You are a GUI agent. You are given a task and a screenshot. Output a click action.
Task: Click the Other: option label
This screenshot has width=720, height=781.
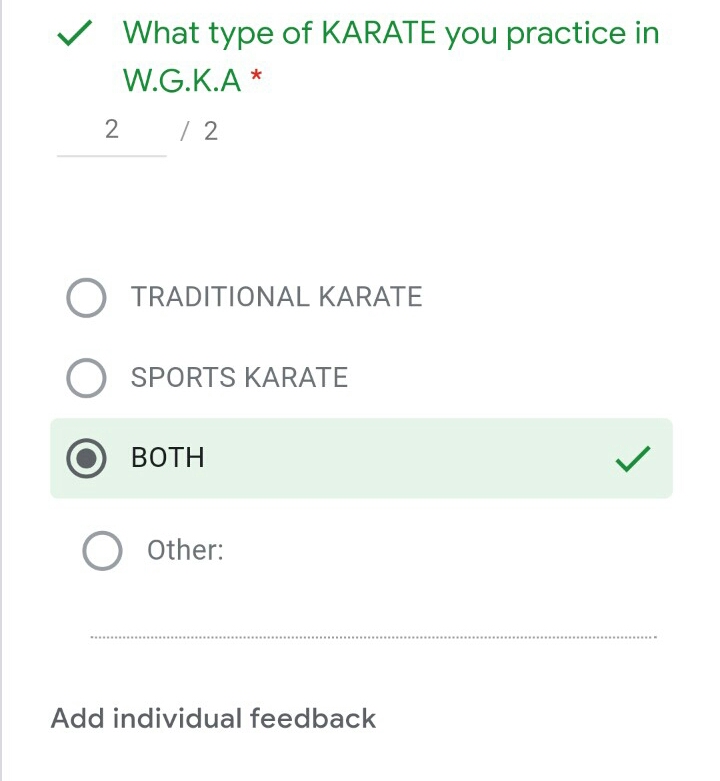point(185,550)
